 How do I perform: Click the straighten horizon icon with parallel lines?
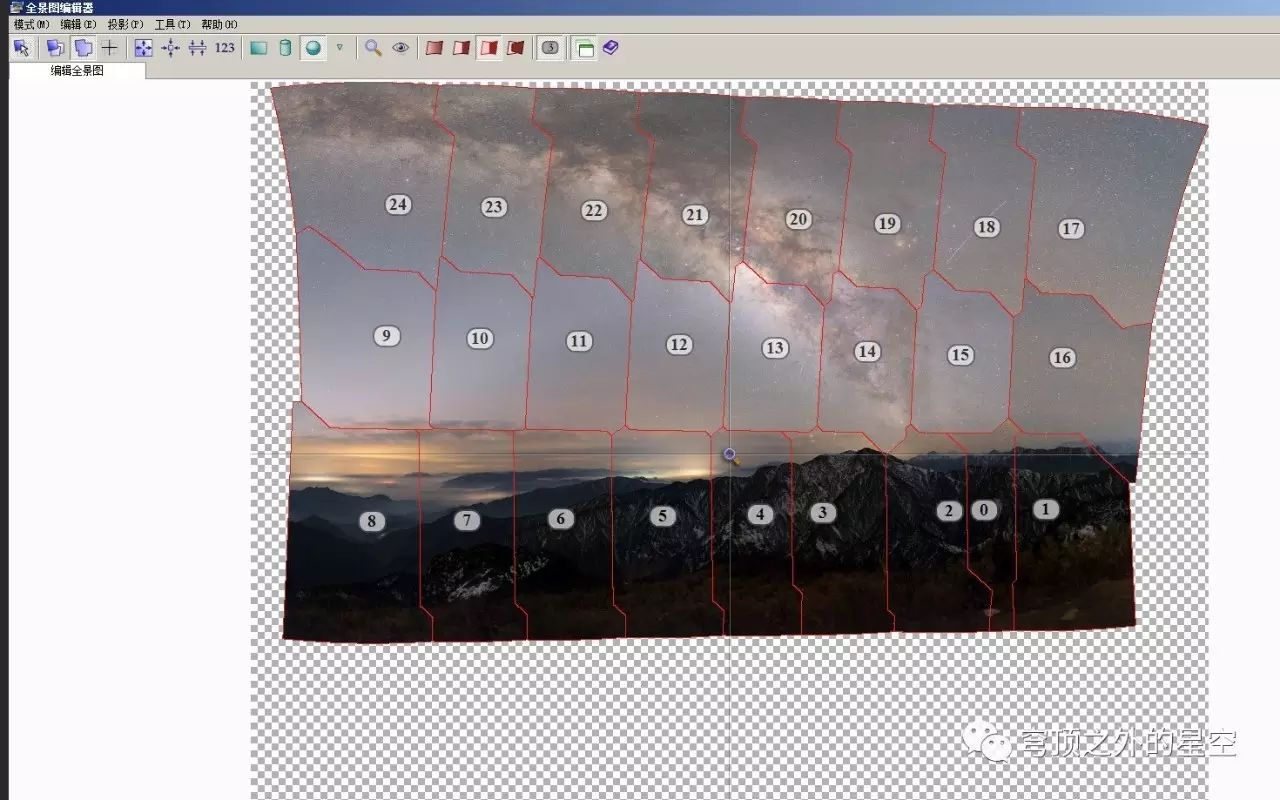[x=197, y=48]
